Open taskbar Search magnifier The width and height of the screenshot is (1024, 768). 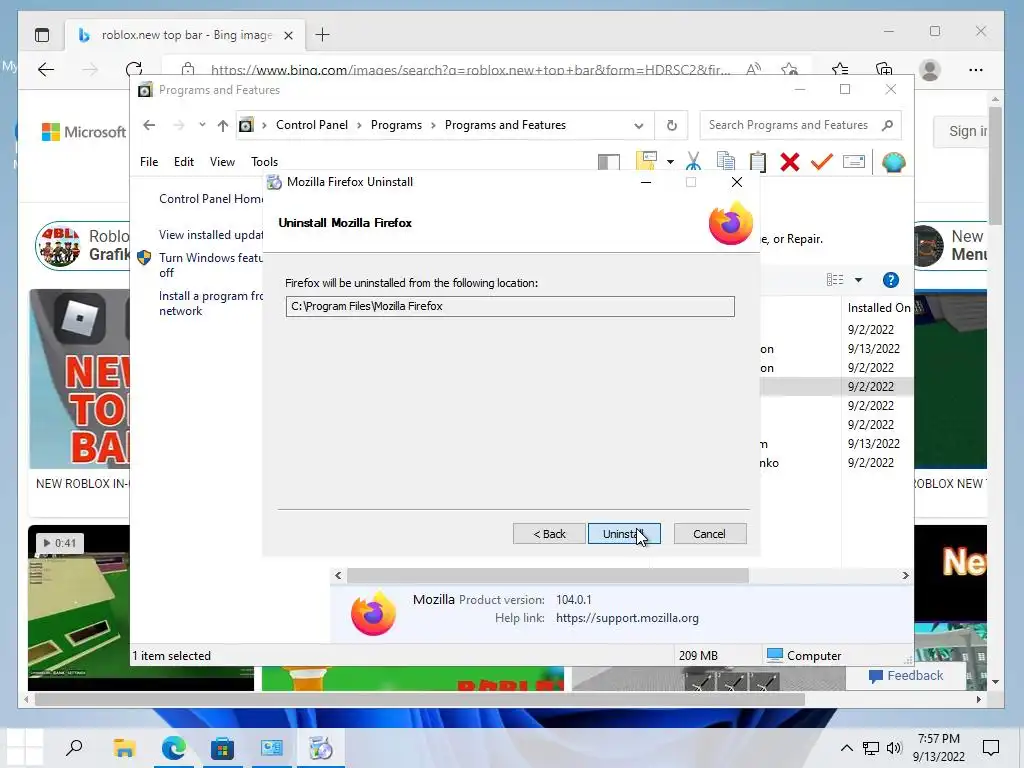coord(74,748)
